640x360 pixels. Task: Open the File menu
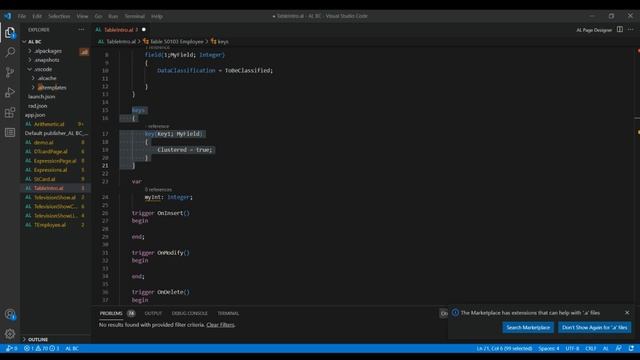click(x=22, y=16)
